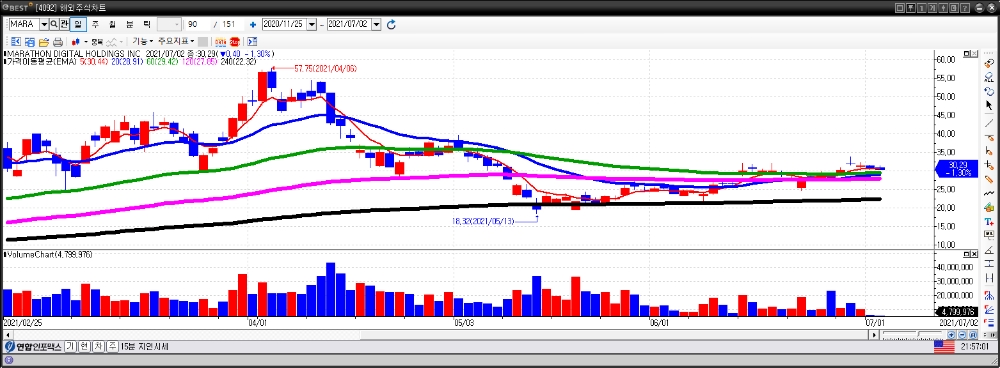Open the end date 2021/07/02 dropdown
The image size is (1000, 368).
[x=376, y=24]
